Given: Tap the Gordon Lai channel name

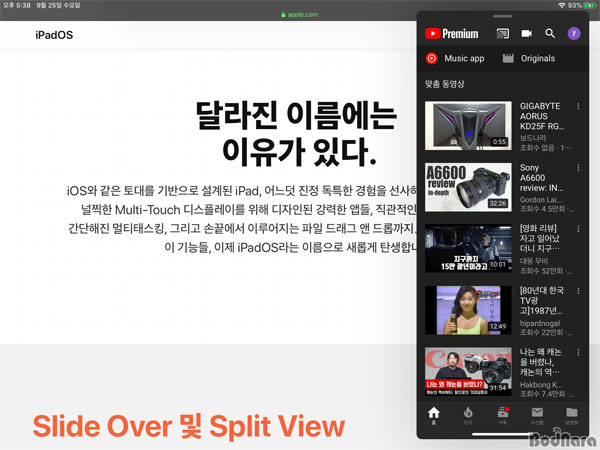Looking at the screenshot, I should point(540,199).
